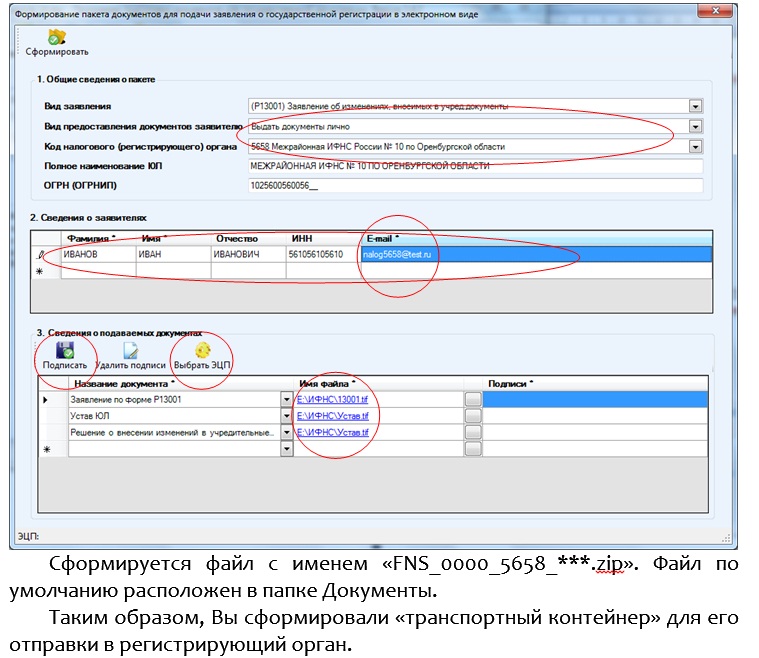Expand document name dropdown for Заявление по форме Р13001
This screenshot has width=759, height=658.
[x=287, y=399]
